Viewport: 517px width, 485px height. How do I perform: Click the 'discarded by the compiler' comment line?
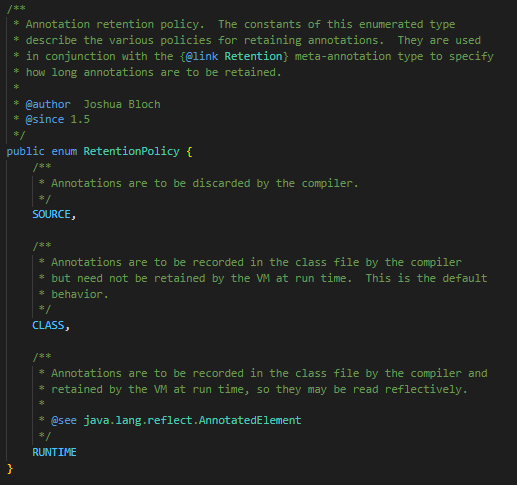[199, 183]
